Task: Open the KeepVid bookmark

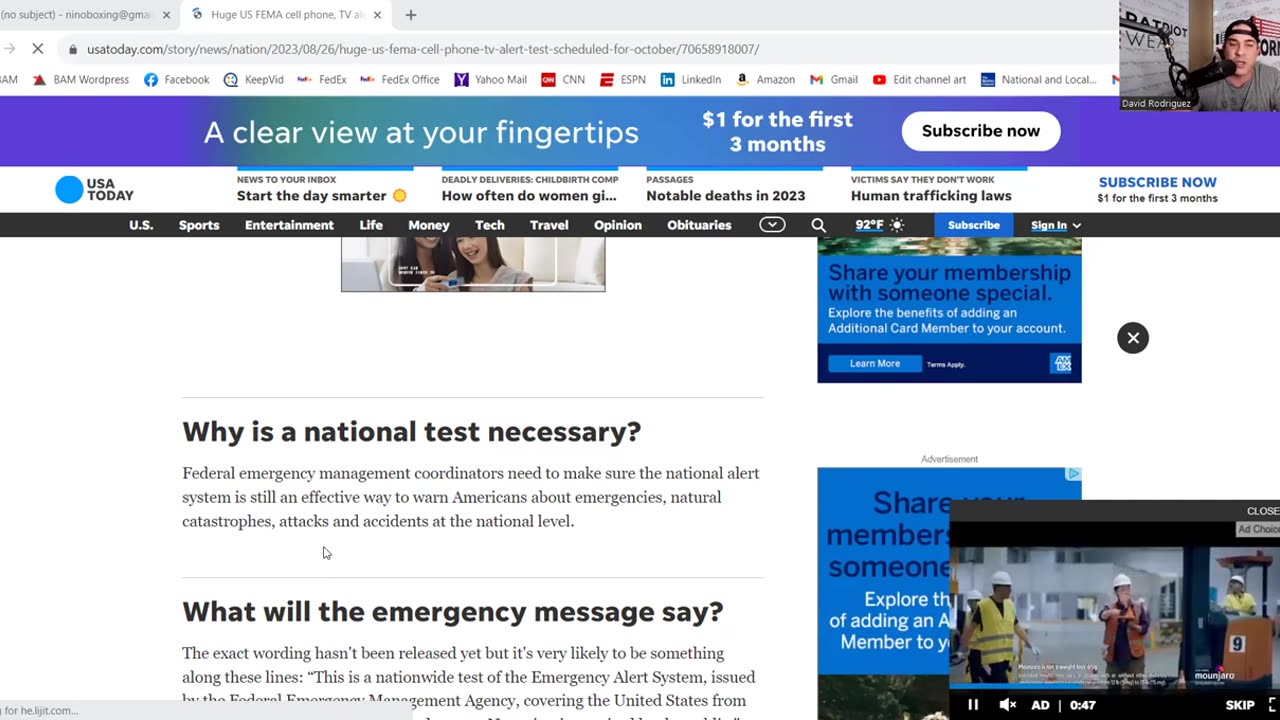Action: click(254, 79)
